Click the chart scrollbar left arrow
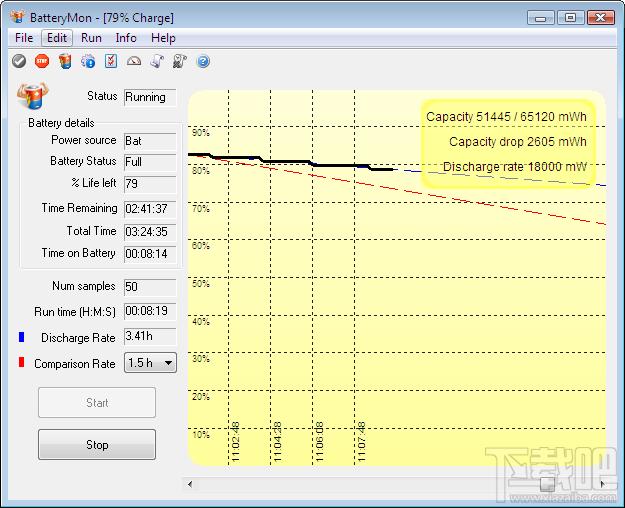Viewport: 625px width, 508px height. coord(190,484)
